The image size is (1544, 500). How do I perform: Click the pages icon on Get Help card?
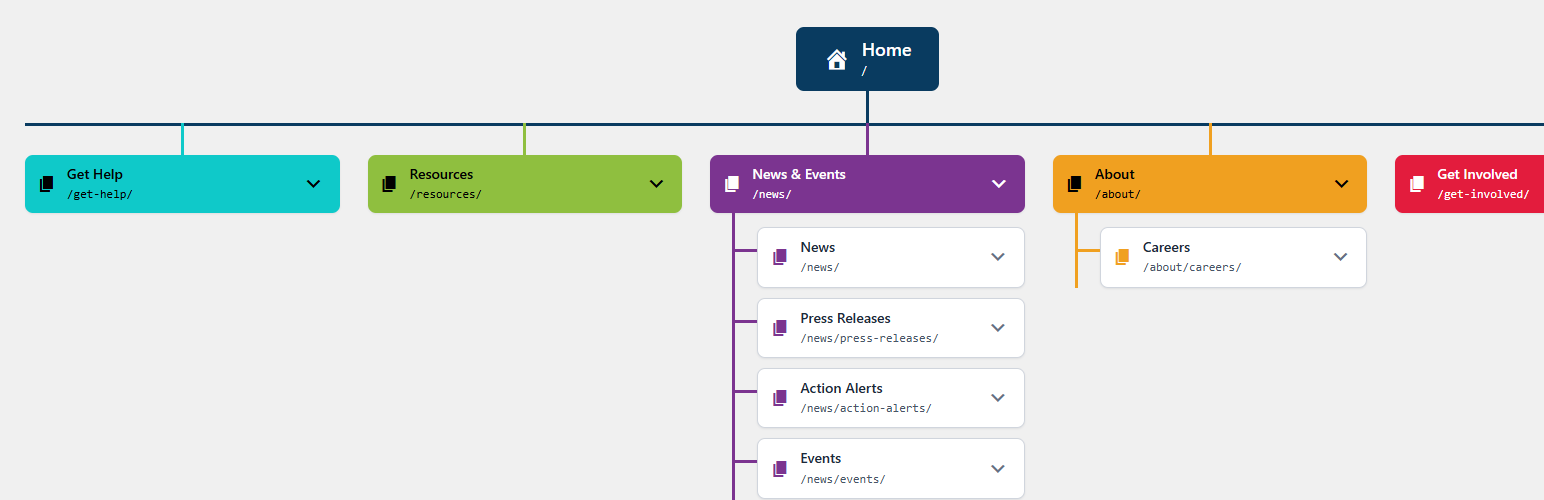[x=46, y=184]
